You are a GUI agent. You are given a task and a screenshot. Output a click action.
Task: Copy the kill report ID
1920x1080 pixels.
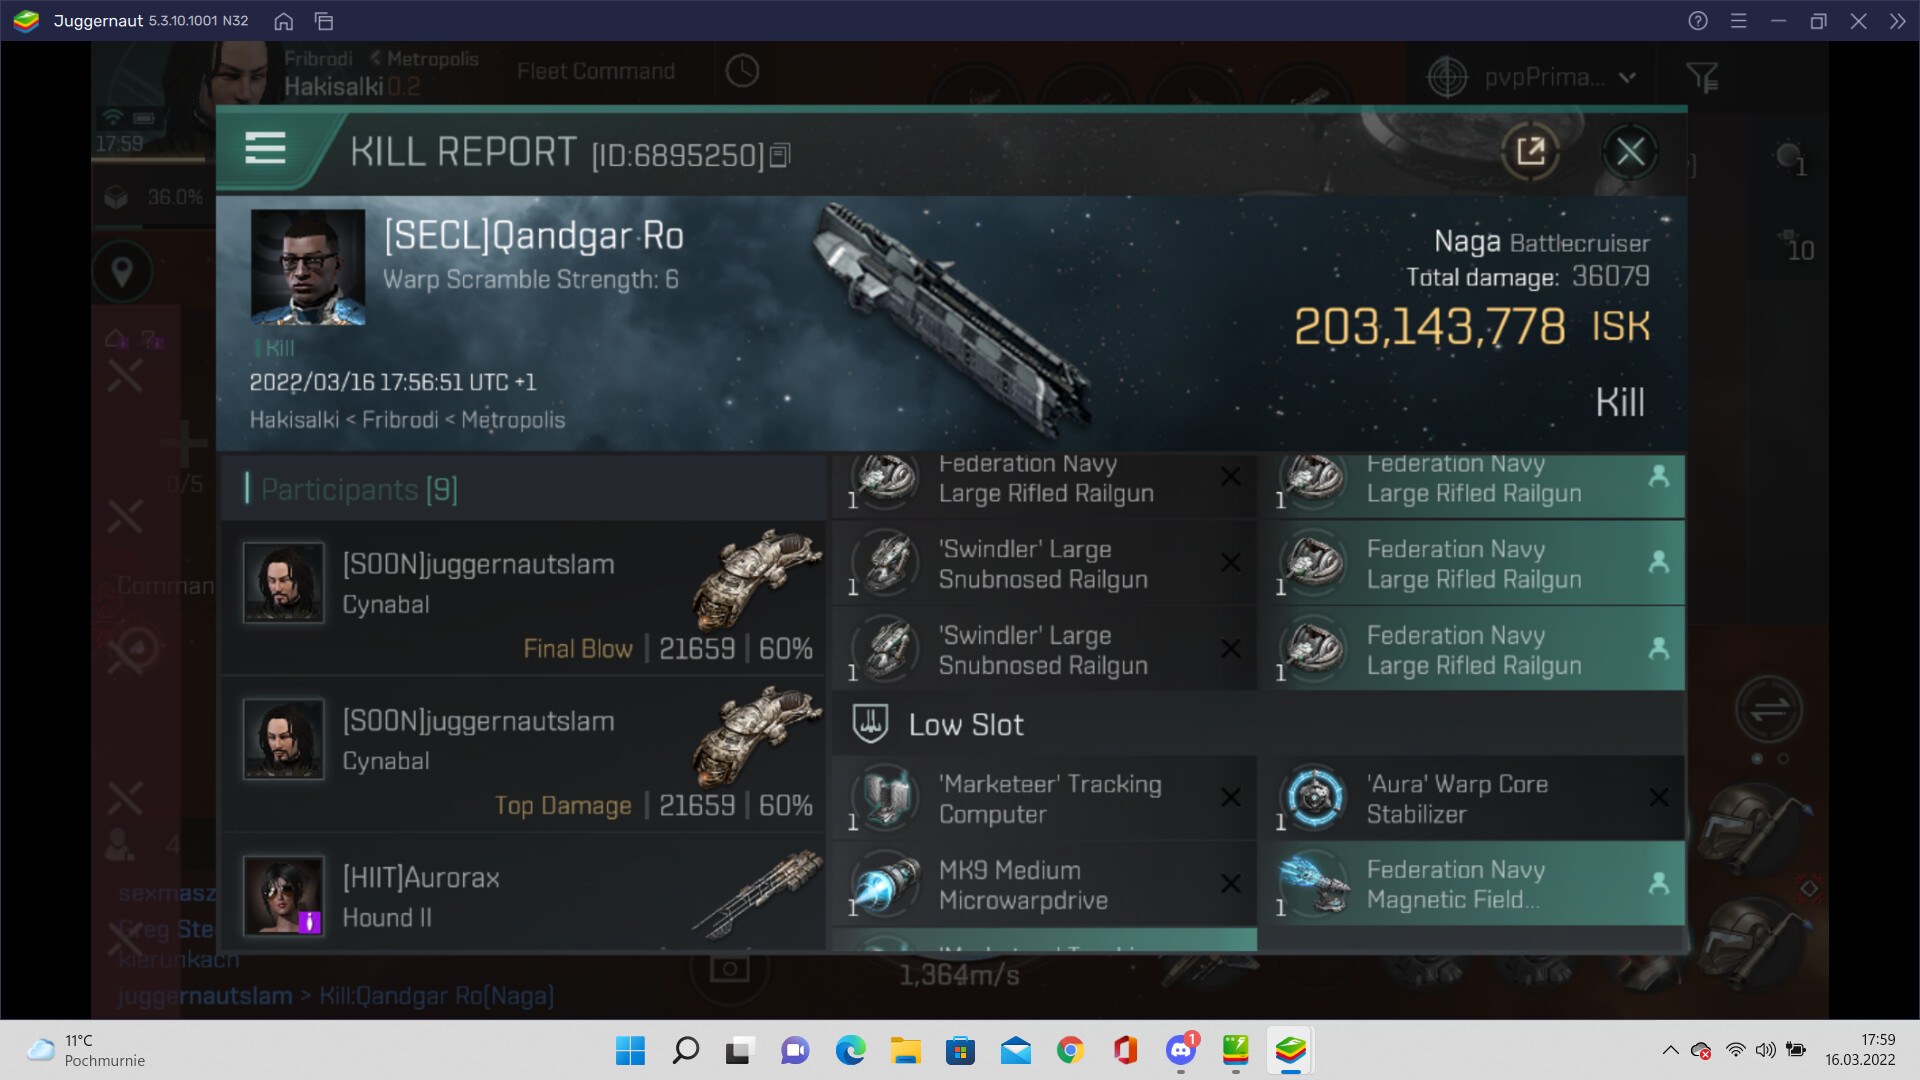[x=781, y=155]
